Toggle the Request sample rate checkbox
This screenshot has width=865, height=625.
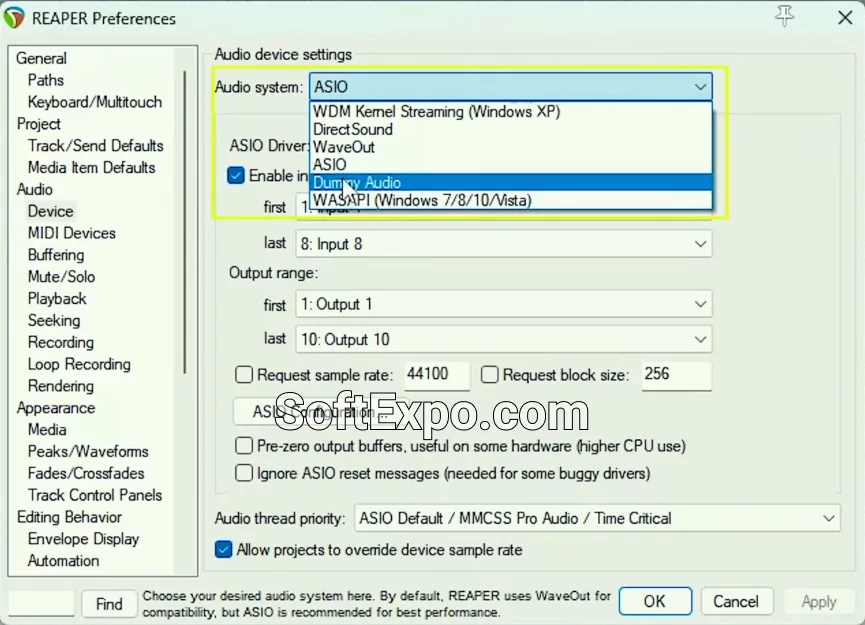(244, 376)
